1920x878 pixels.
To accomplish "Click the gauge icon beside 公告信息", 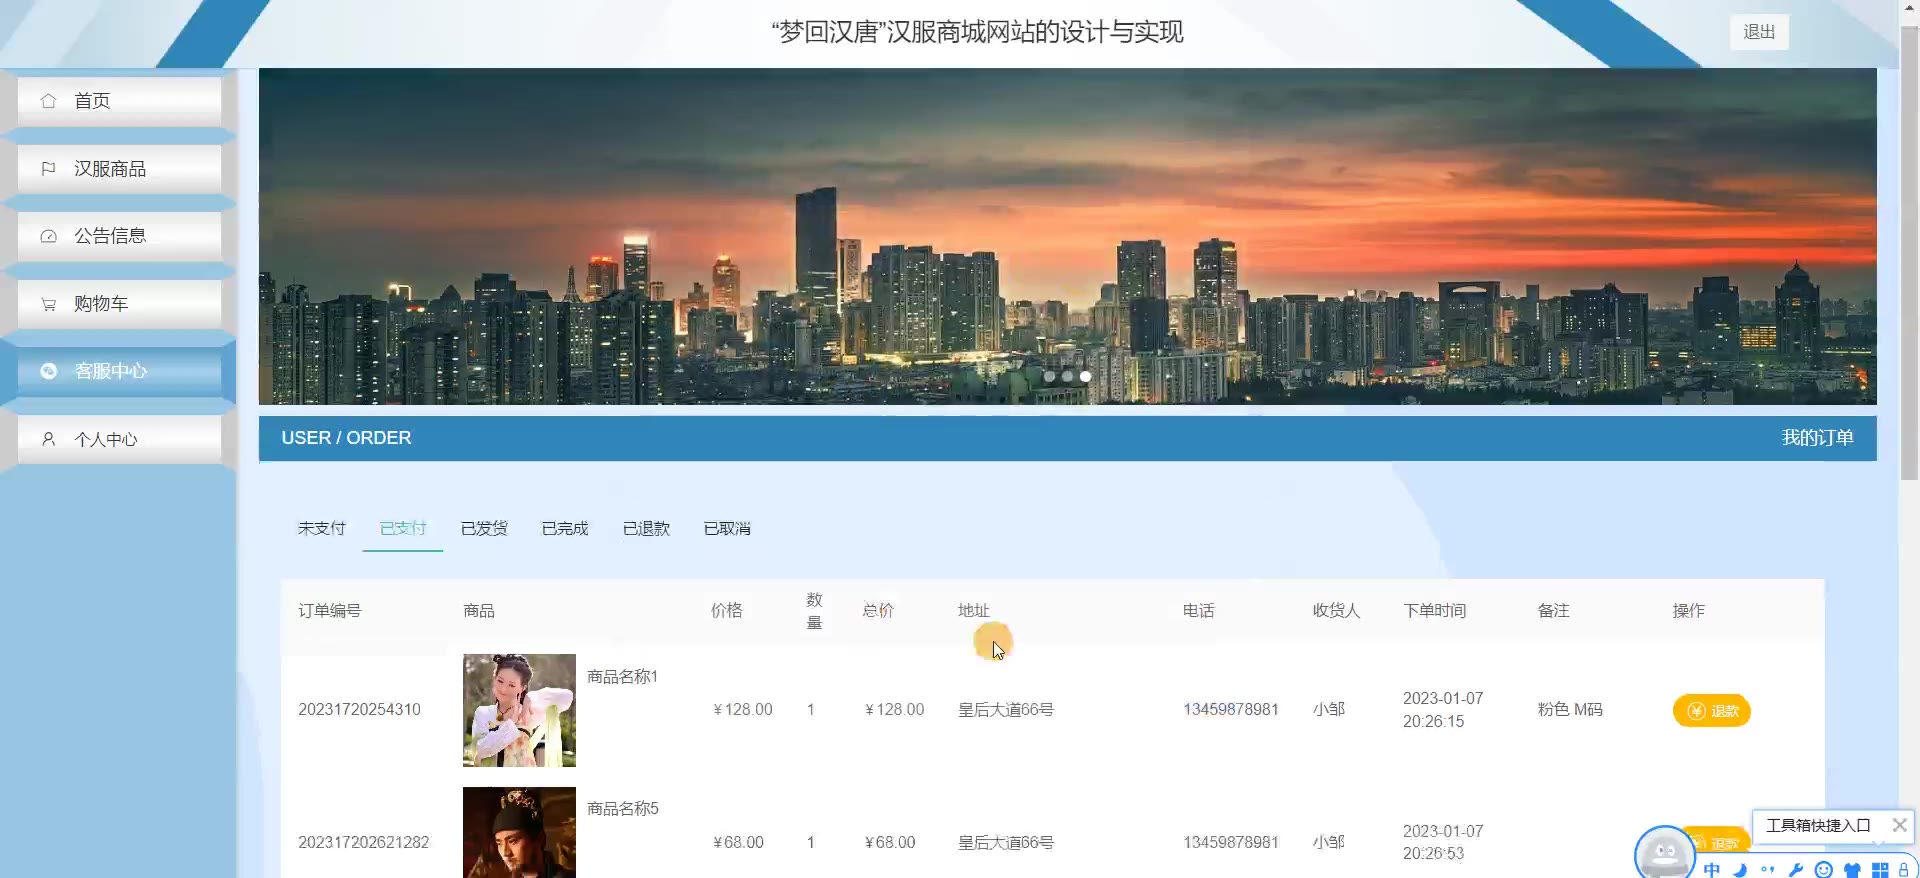I will coord(48,236).
